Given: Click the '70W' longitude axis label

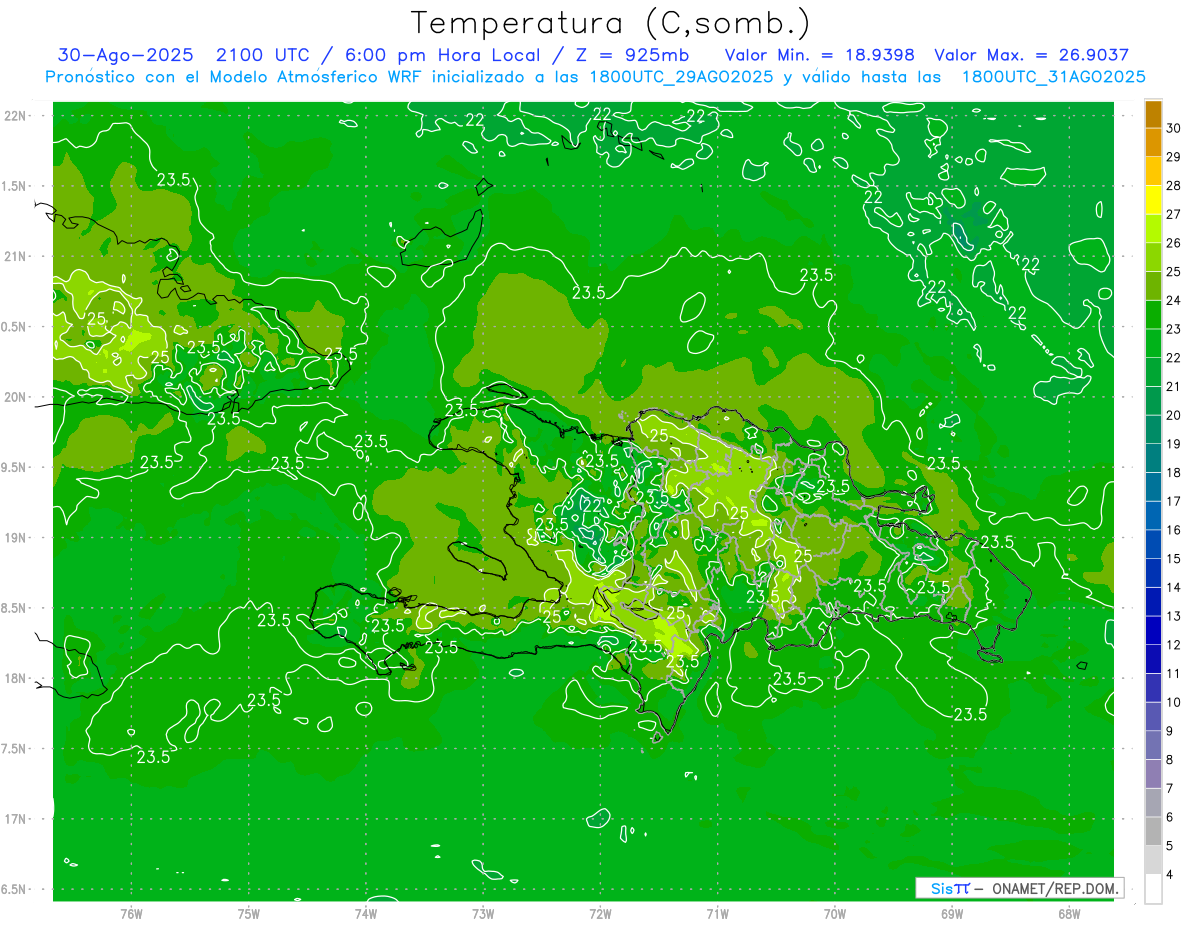Looking at the screenshot, I should [835, 913].
